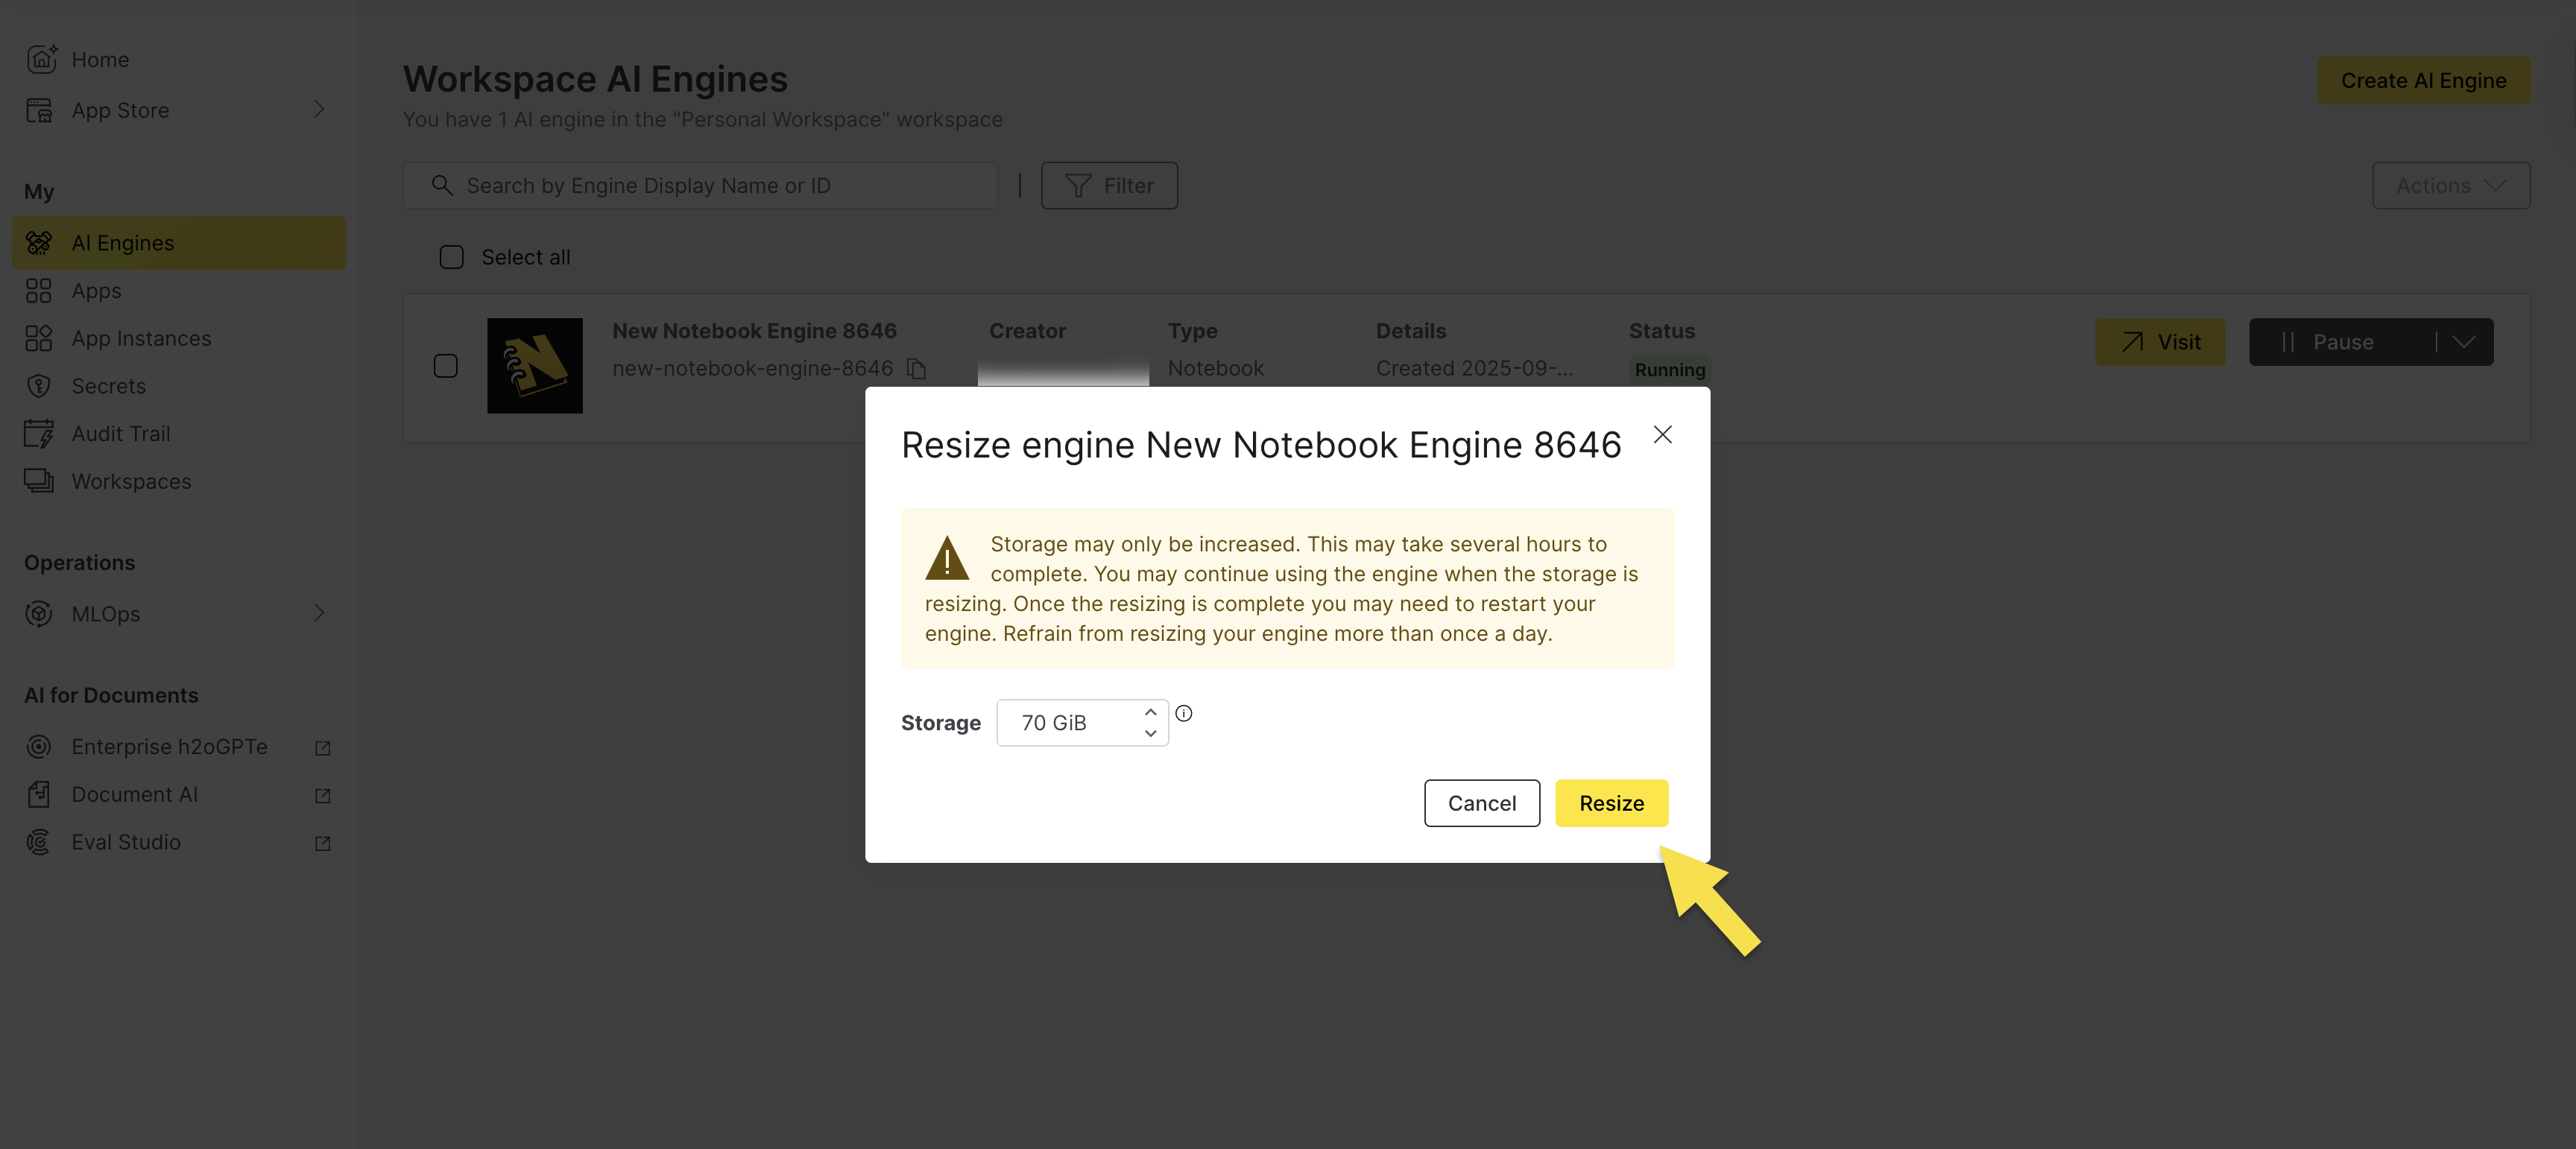
Task: Open App Instances in the sidebar
Action: [141, 339]
